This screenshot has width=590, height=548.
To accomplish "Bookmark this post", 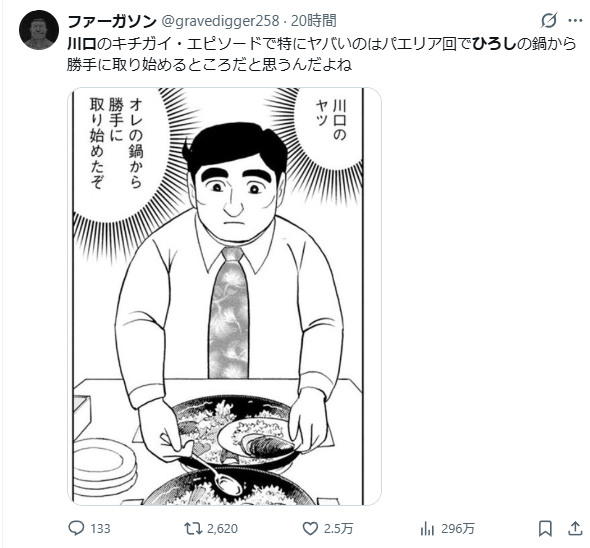I will pos(545,528).
